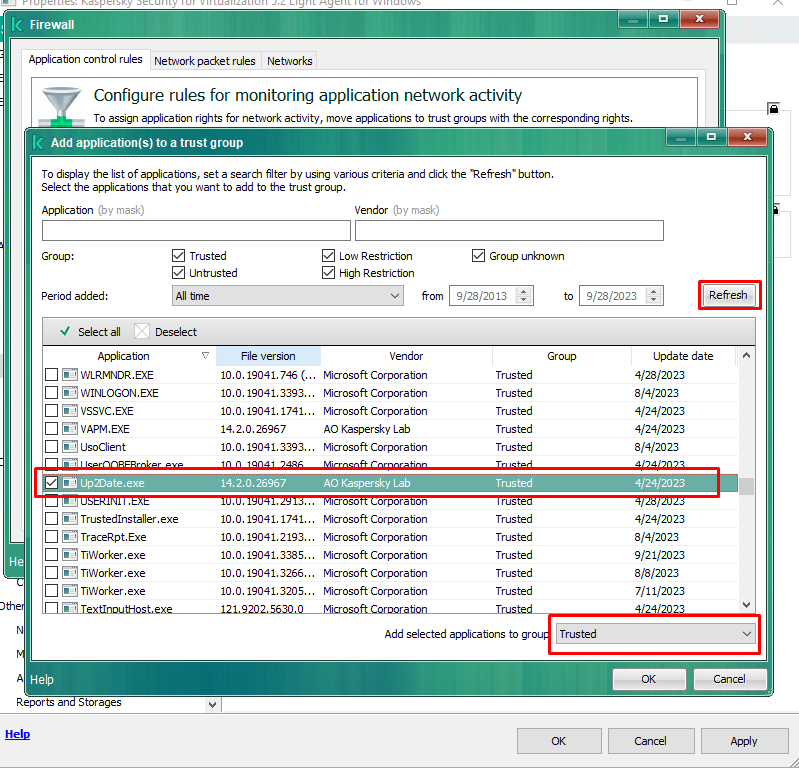Click icon of TiWorker.exe dated 9/21/2023
799x768 pixels.
coord(69,555)
